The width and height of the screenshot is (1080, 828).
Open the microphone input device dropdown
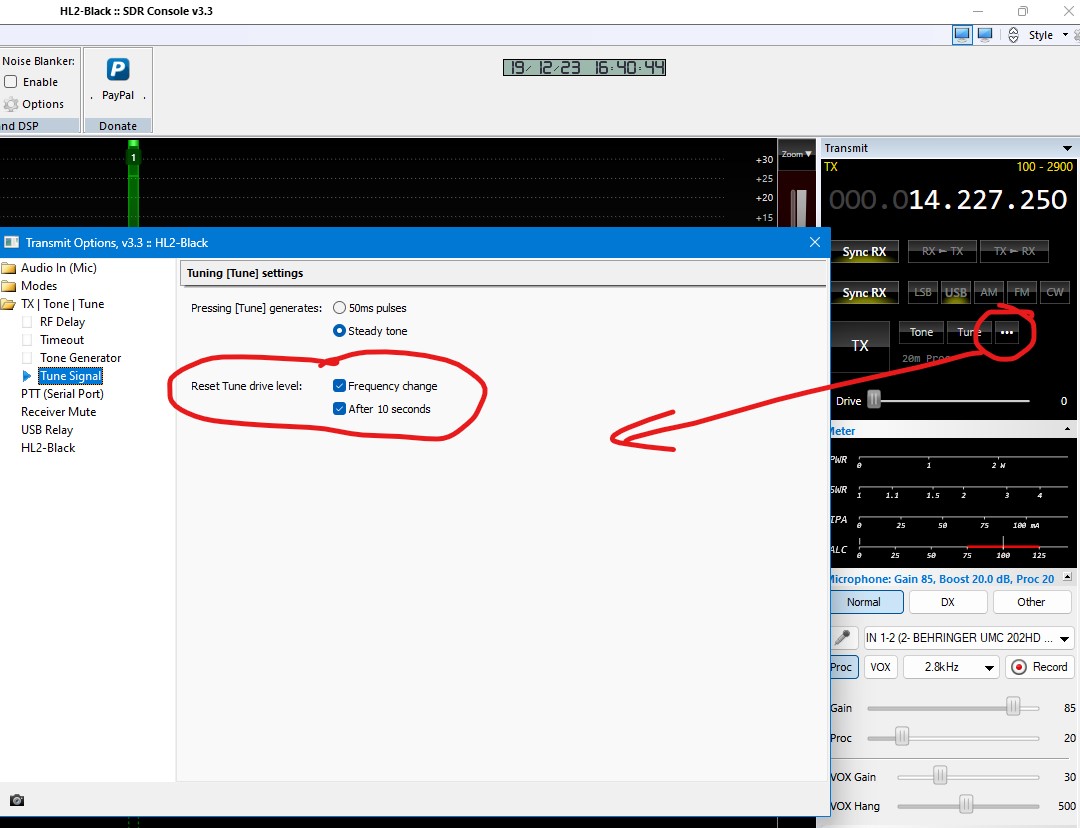pos(1064,638)
